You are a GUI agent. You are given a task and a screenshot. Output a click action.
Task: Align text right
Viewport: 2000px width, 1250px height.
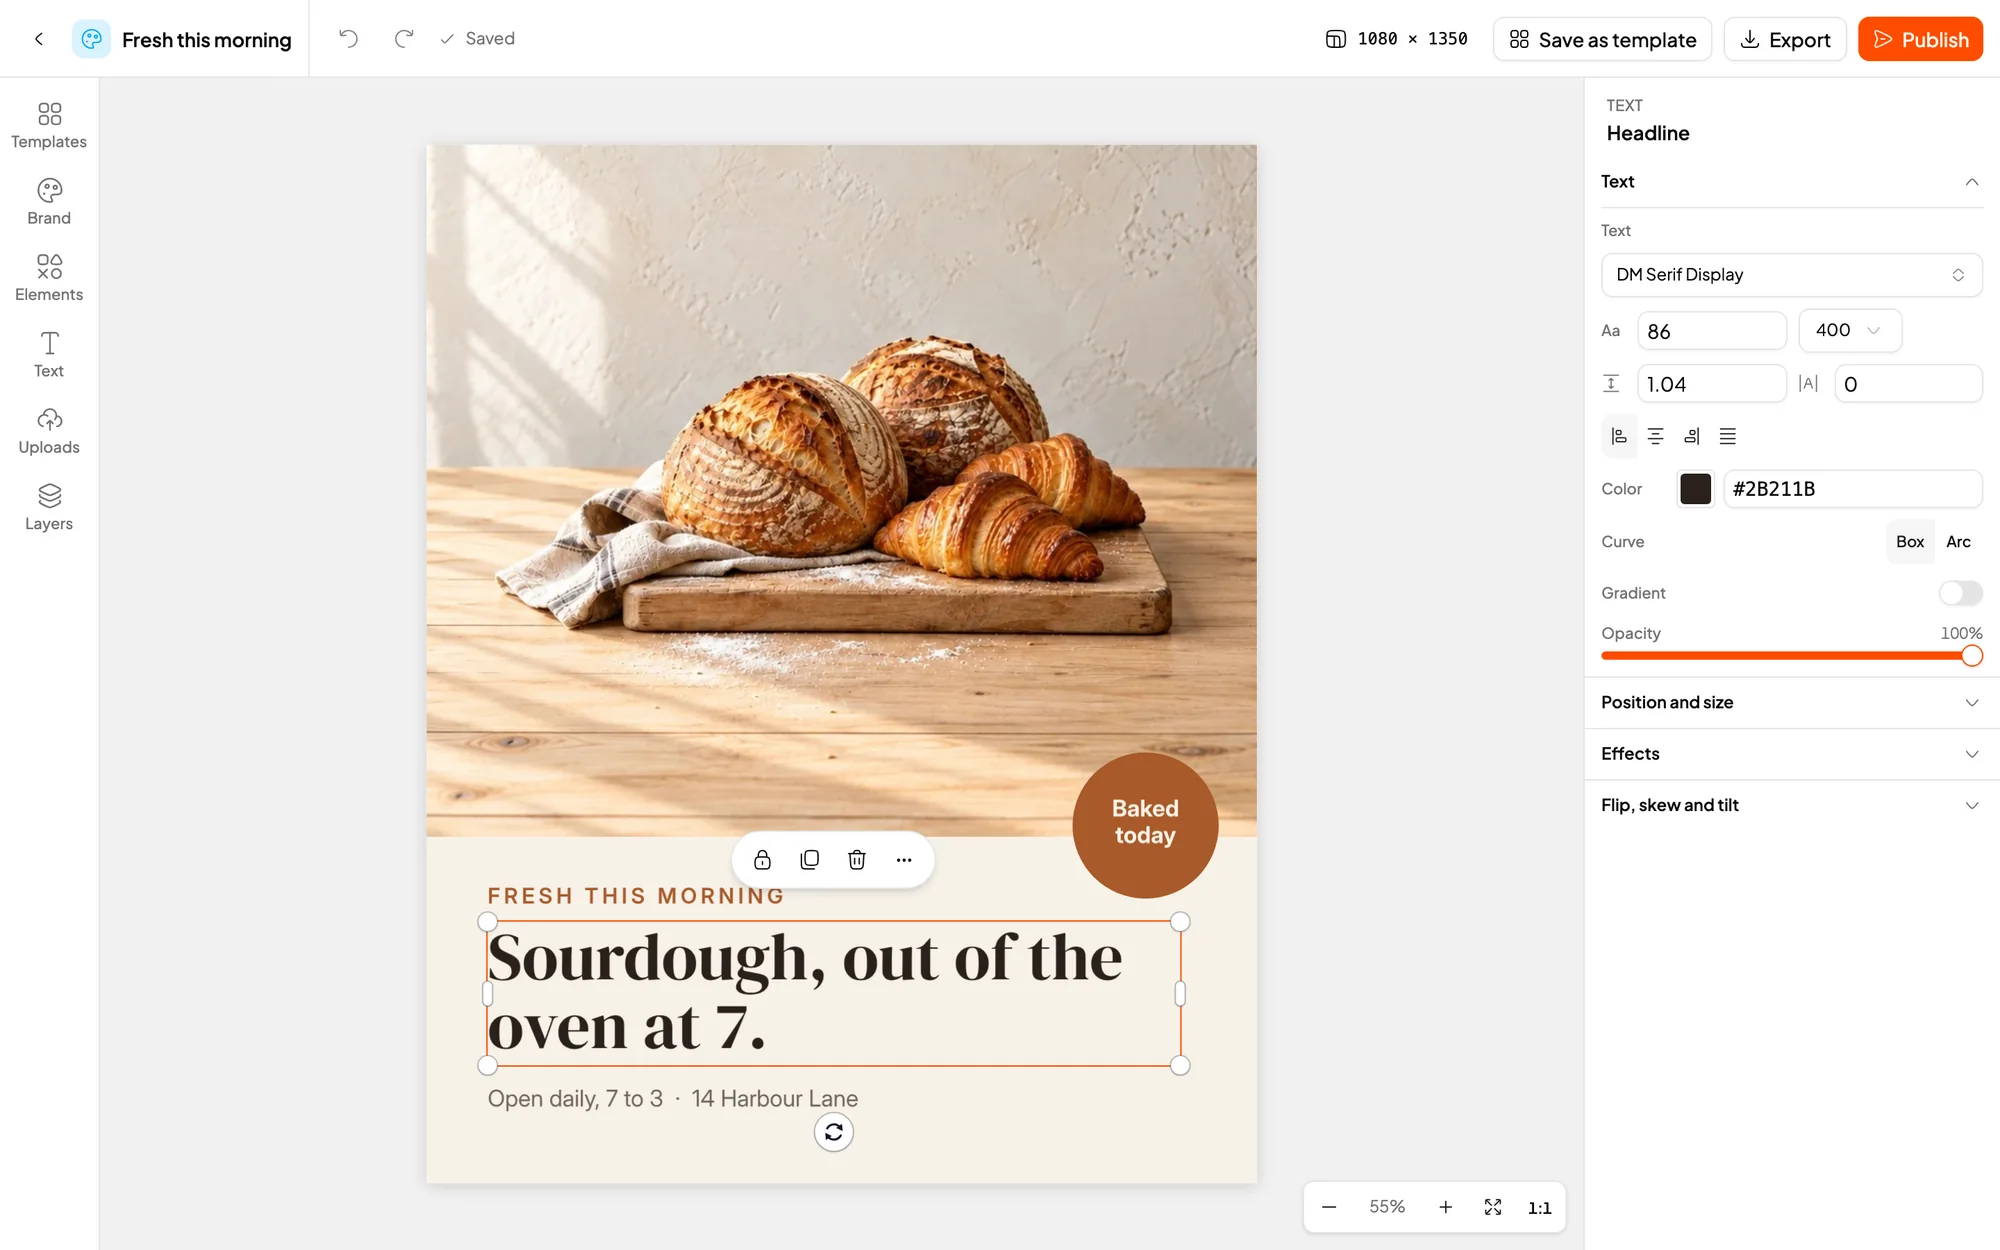[1691, 436]
